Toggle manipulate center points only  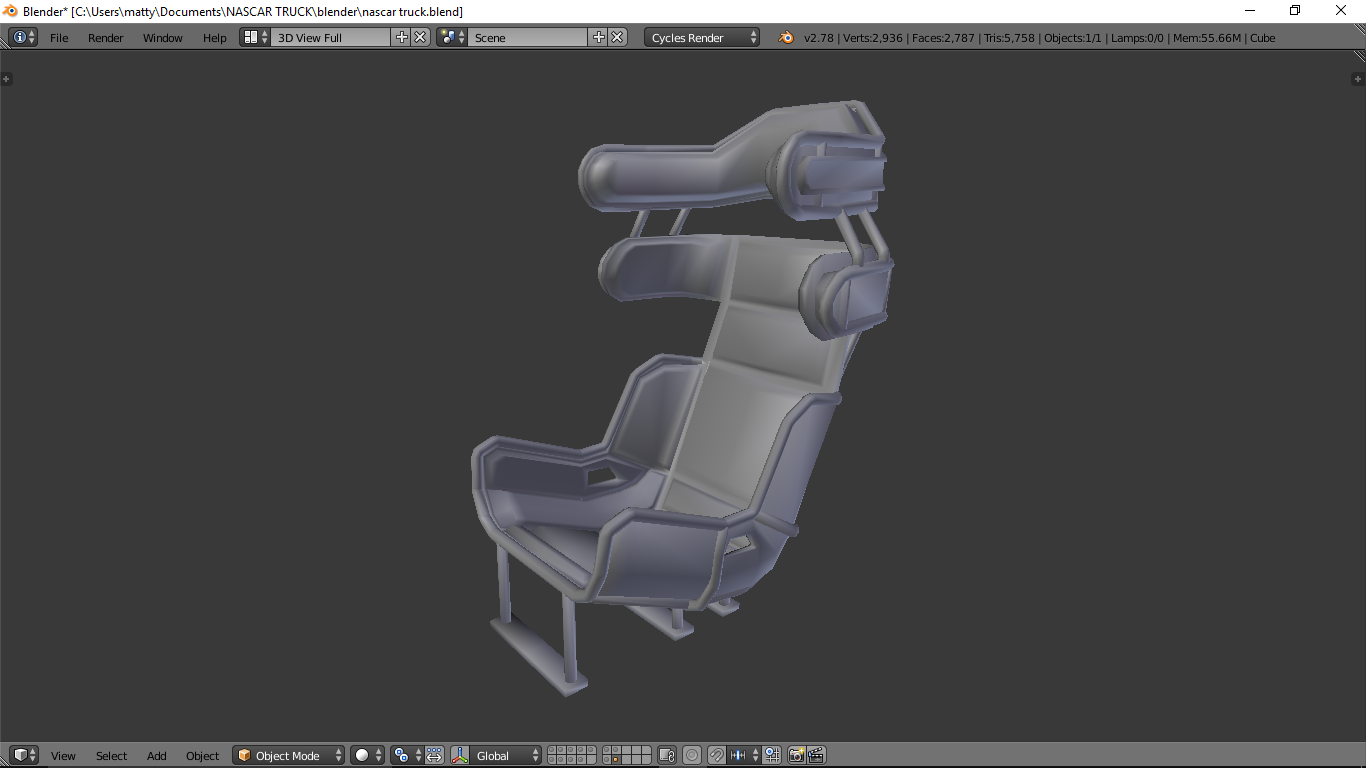pos(434,755)
